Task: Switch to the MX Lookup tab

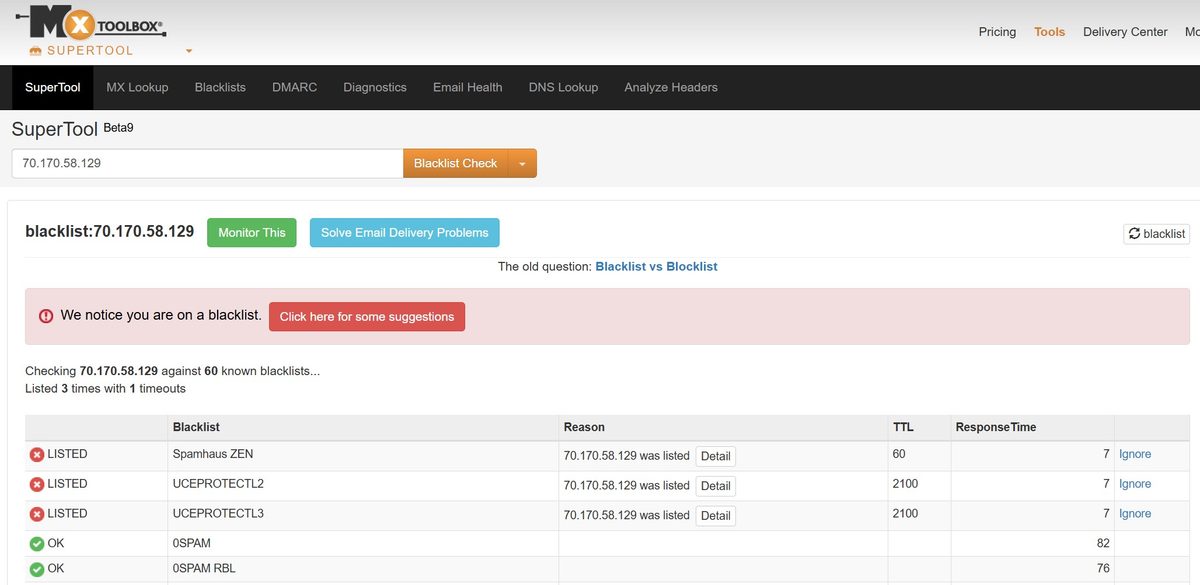Action: 138,87
